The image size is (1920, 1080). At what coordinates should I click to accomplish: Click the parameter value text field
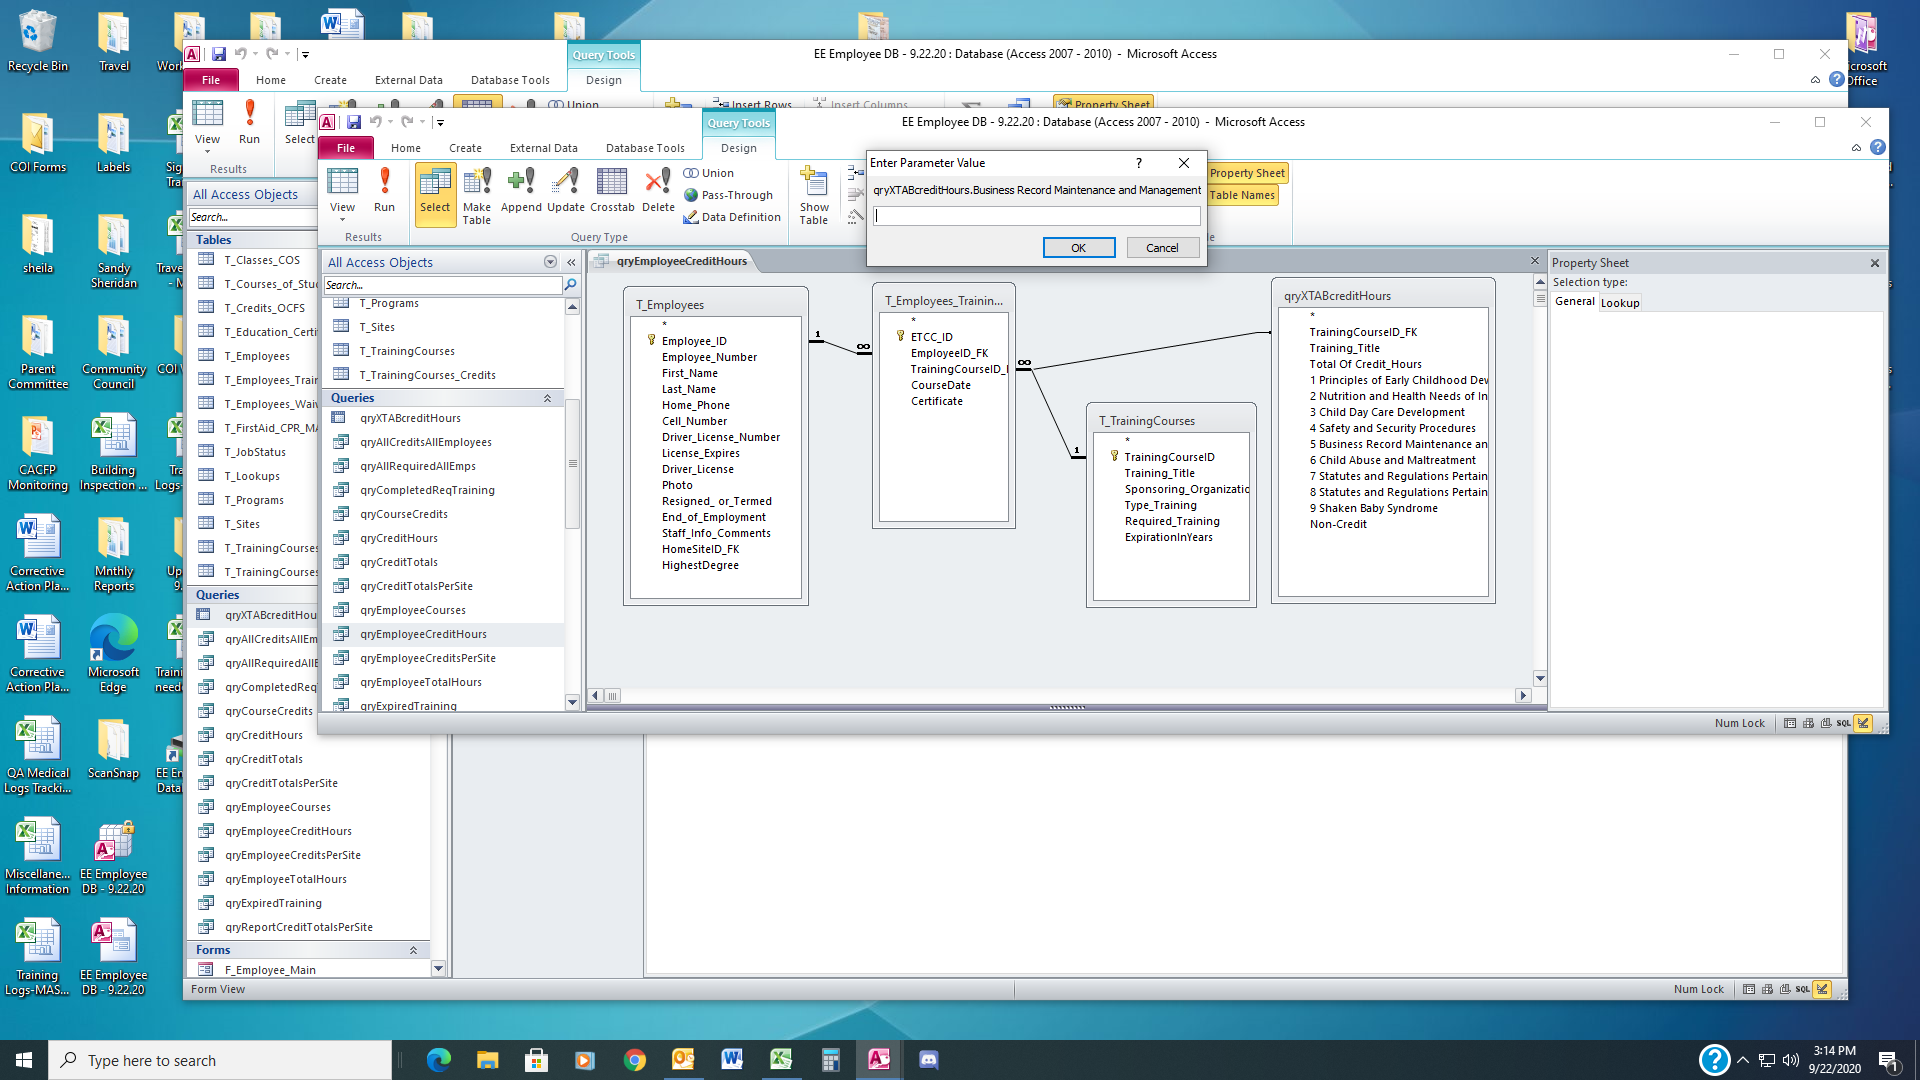click(x=1036, y=216)
